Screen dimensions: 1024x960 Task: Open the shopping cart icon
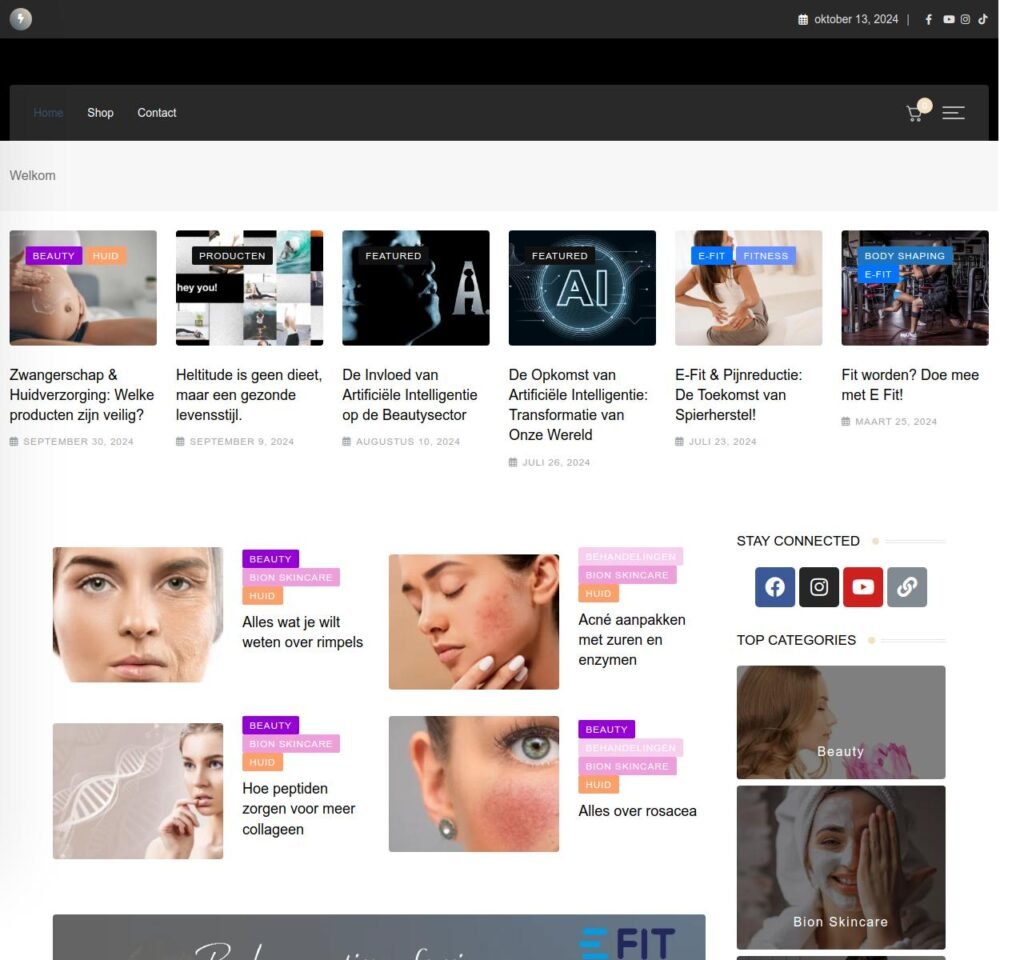coord(913,113)
